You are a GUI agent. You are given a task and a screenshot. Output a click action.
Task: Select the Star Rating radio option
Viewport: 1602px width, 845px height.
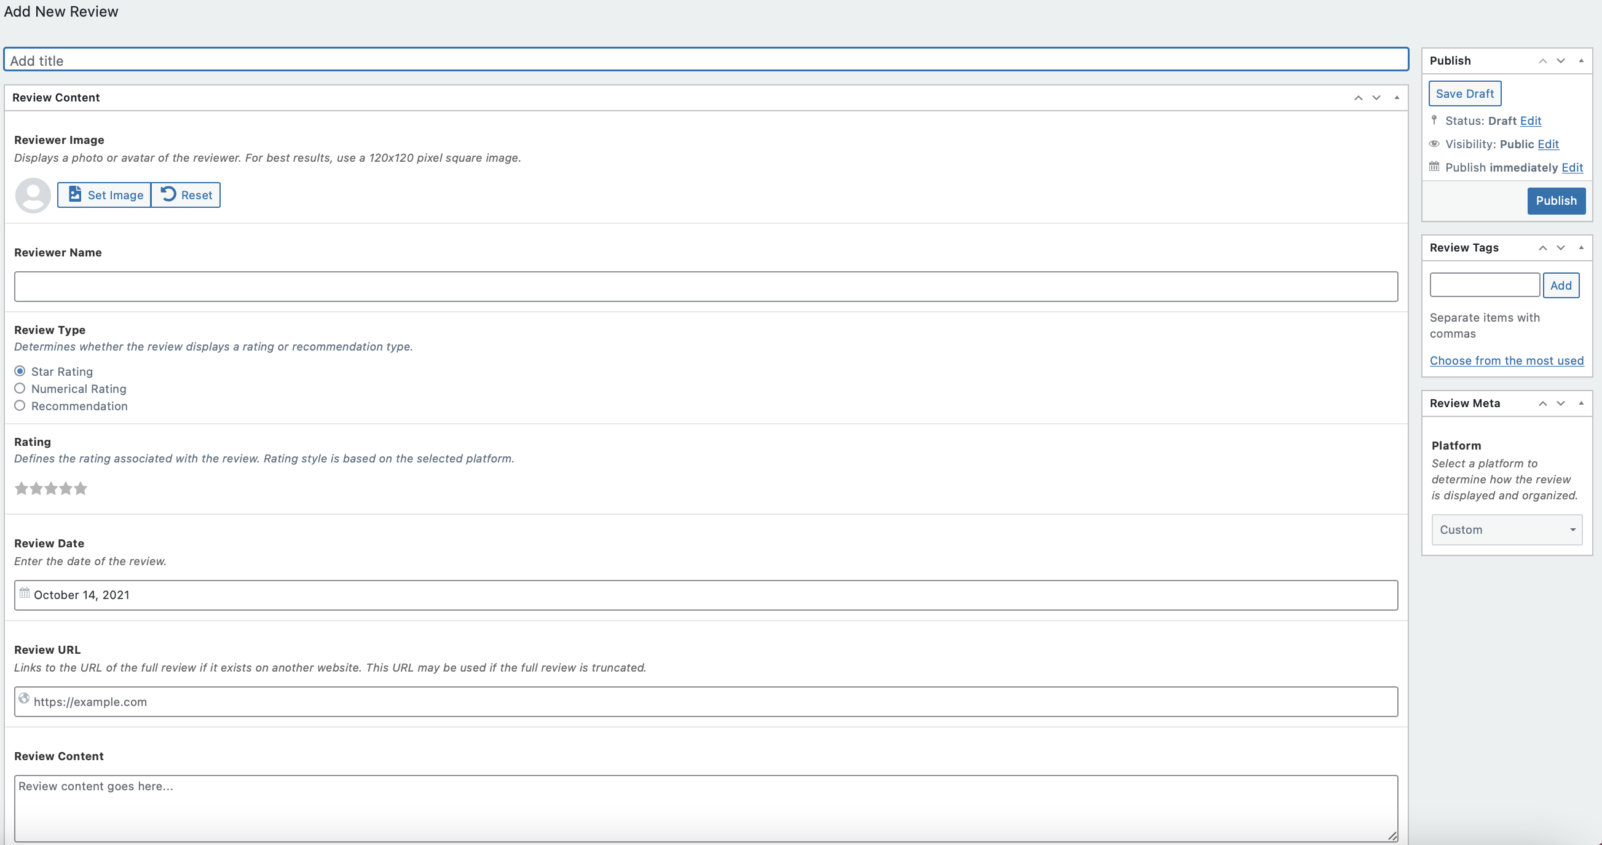[x=20, y=371]
